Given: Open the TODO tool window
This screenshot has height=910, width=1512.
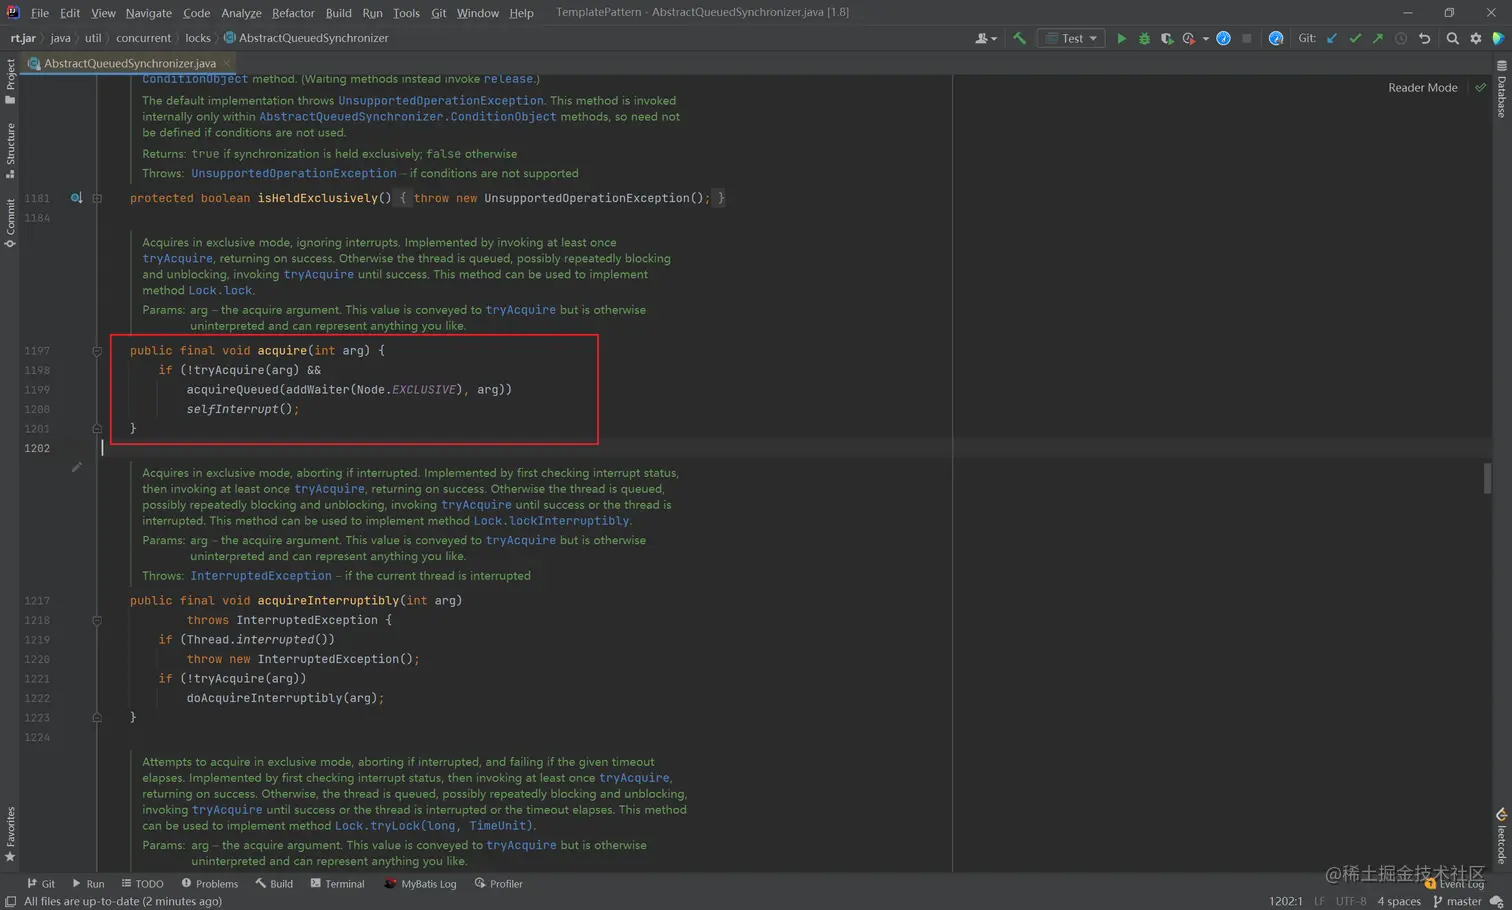Looking at the screenshot, I should pyautogui.click(x=142, y=884).
